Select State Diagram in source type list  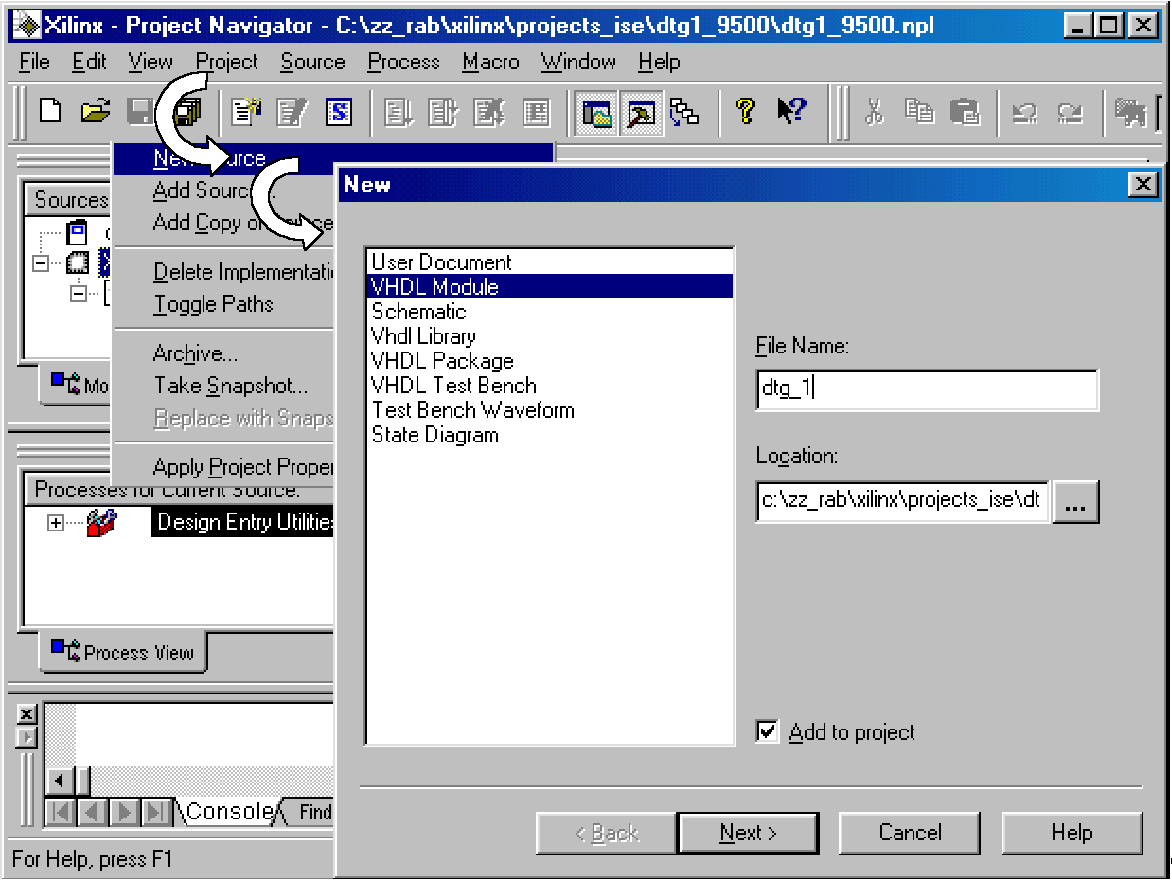549,434
